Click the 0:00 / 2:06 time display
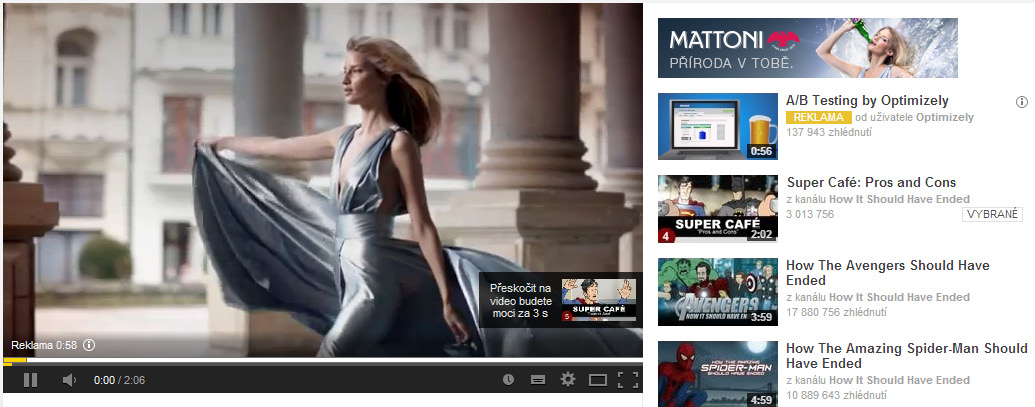Image resolution: width=1035 pixels, height=407 pixels. 119,380
